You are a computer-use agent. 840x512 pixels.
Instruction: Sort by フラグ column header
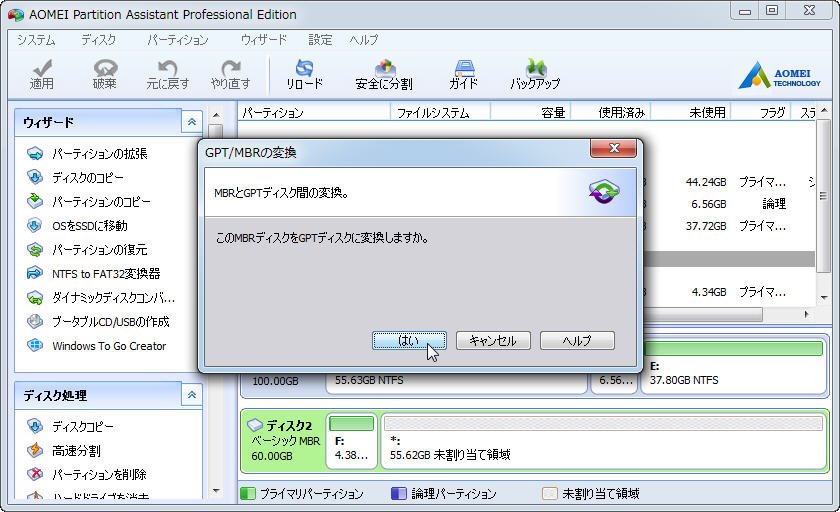point(761,112)
